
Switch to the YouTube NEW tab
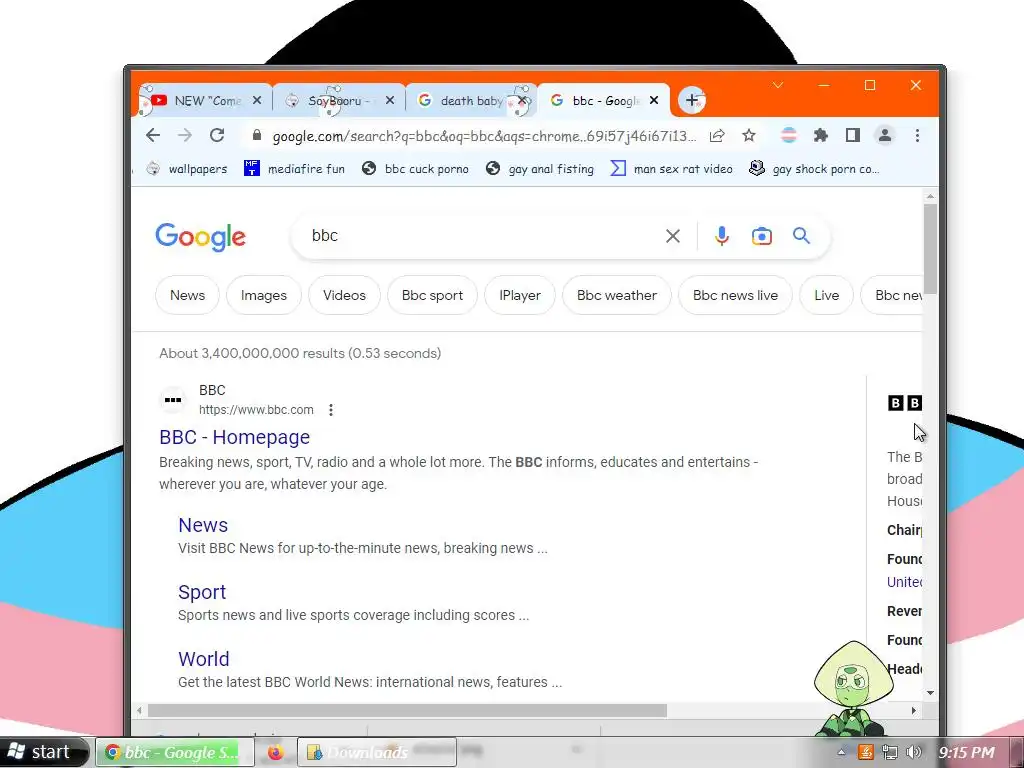[x=205, y=101]
